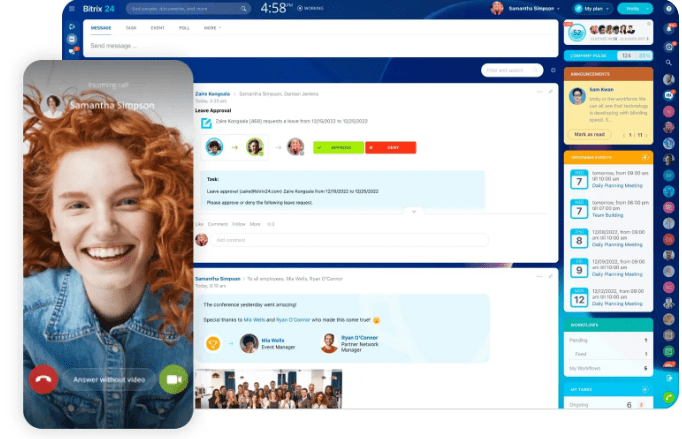Toggle the Working status indicator

(311, 8)
